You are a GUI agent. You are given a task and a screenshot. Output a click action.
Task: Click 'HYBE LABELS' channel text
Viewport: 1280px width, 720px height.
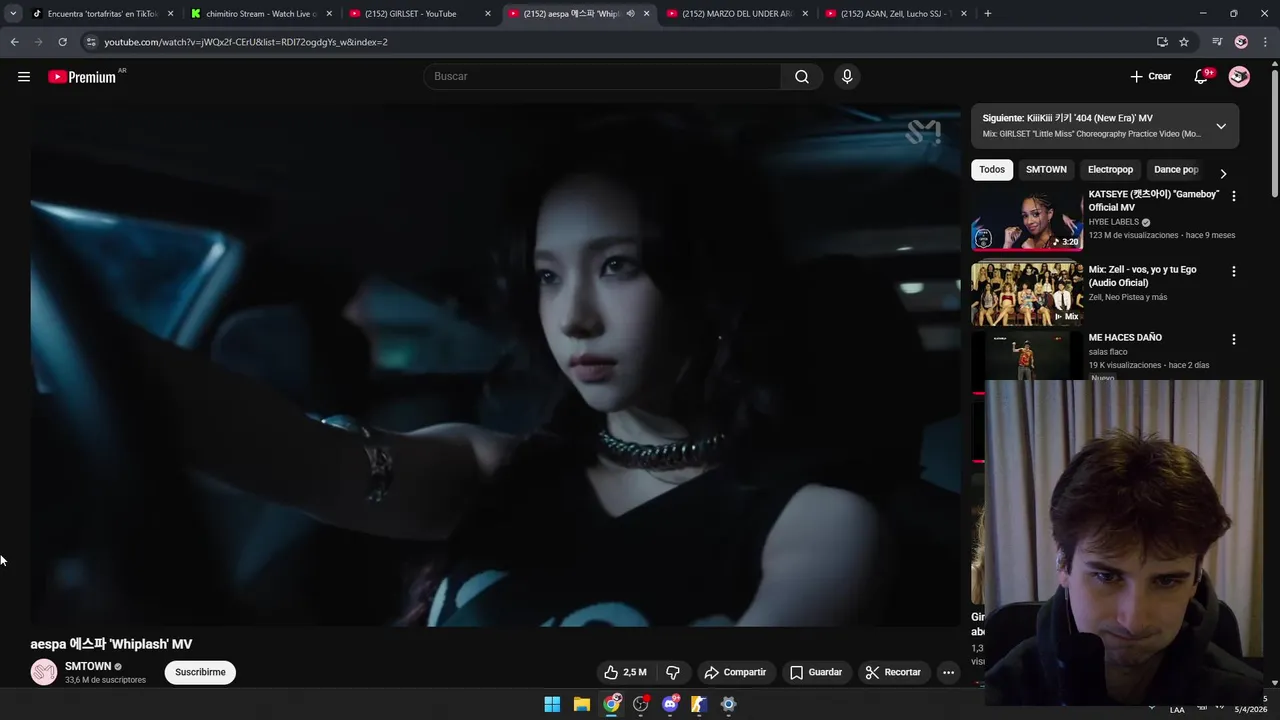(1114, 222)
